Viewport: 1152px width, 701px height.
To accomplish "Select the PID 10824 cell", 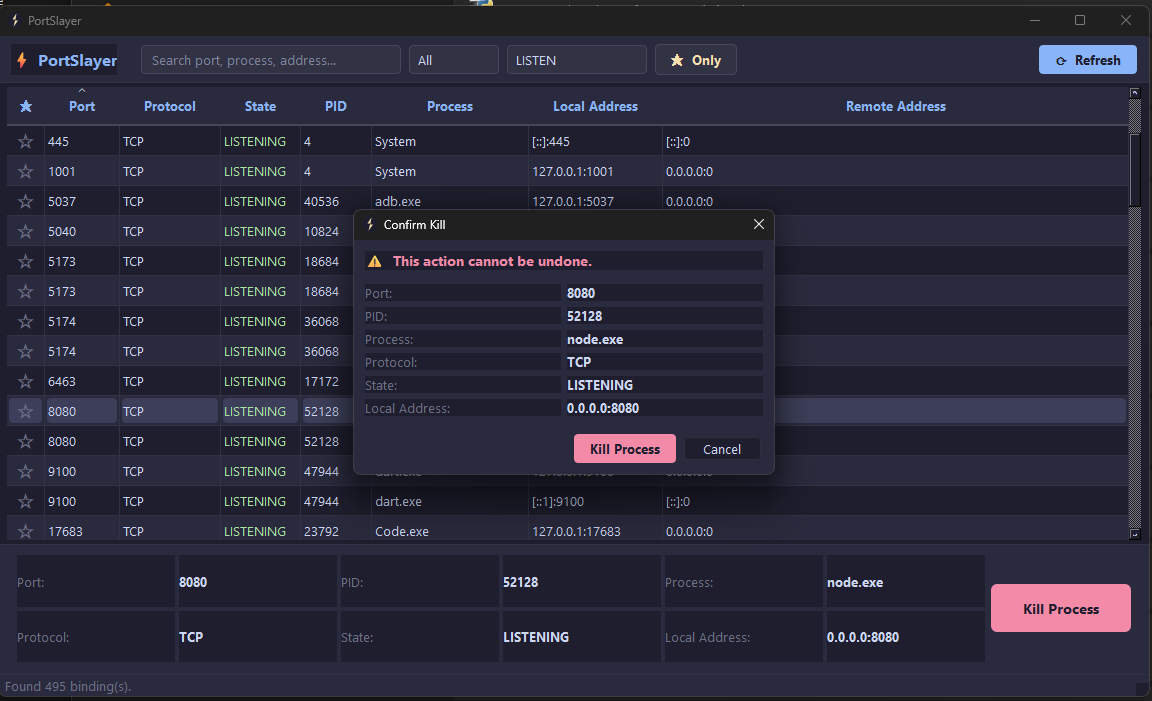I will pyautogui.click(x=327, y=231).
